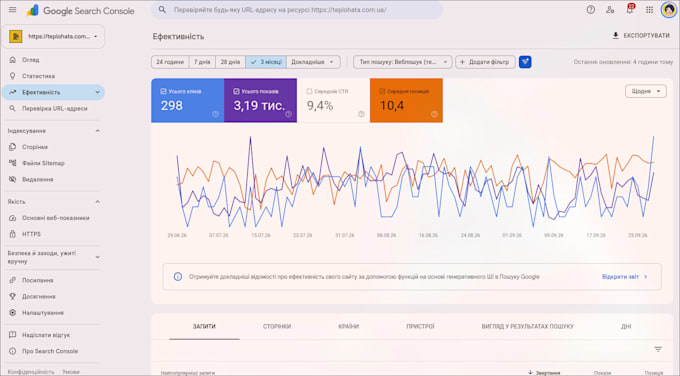Open the Тип пошуку: Вебпошук dropdown
Screen dimensions: 680x376
point(402,62)
